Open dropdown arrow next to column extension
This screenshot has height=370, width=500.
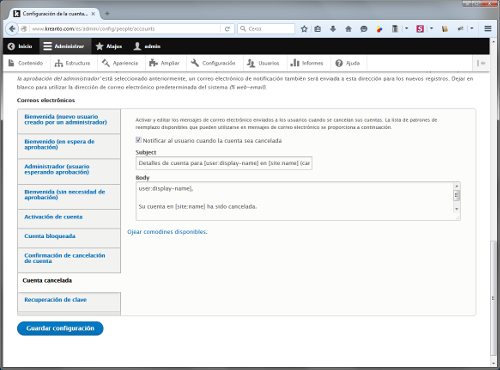tap(406, 28)
